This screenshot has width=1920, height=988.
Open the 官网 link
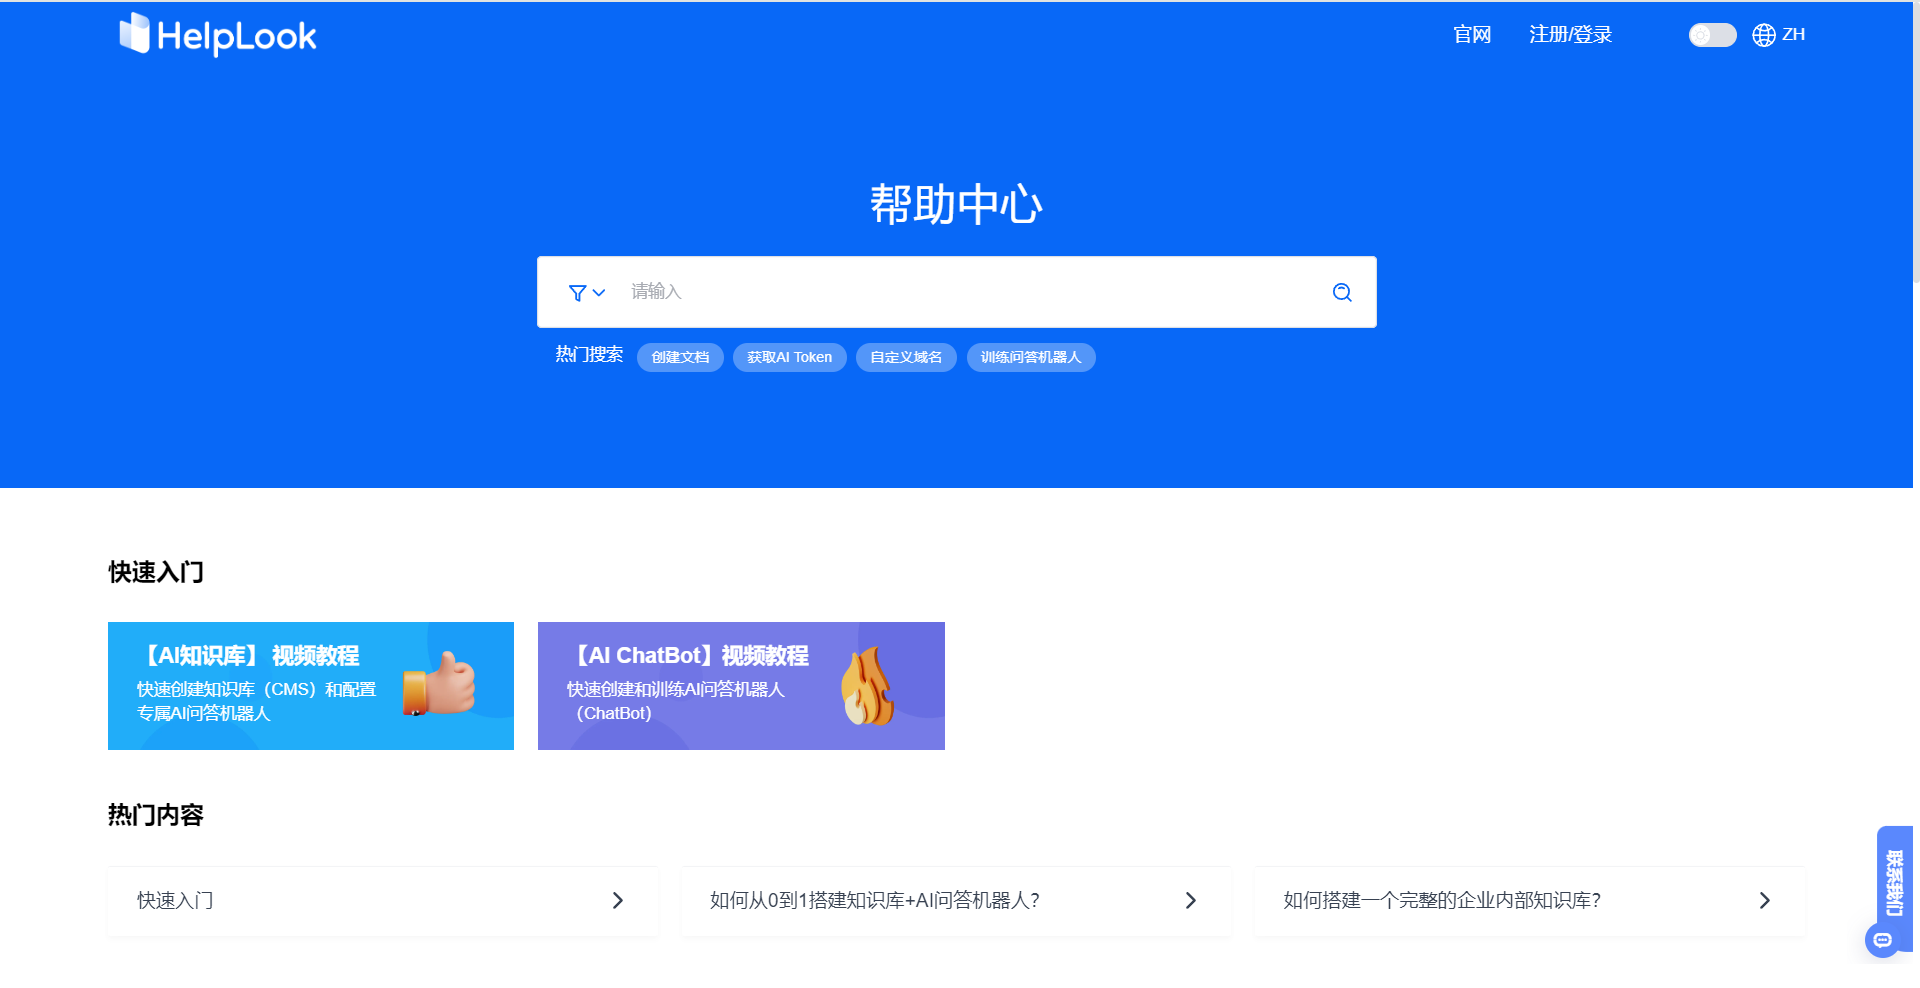[1472, 35]
